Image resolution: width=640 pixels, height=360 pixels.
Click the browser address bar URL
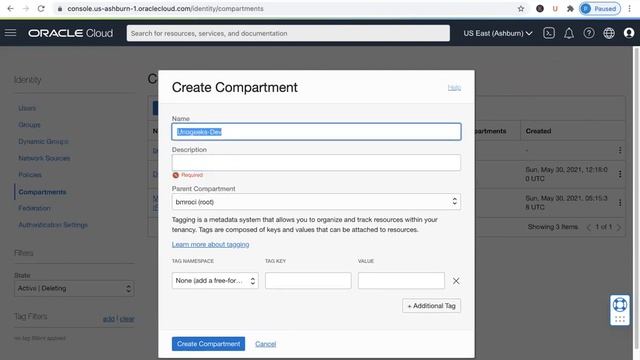pyautogui.click(x=165, y=9)
